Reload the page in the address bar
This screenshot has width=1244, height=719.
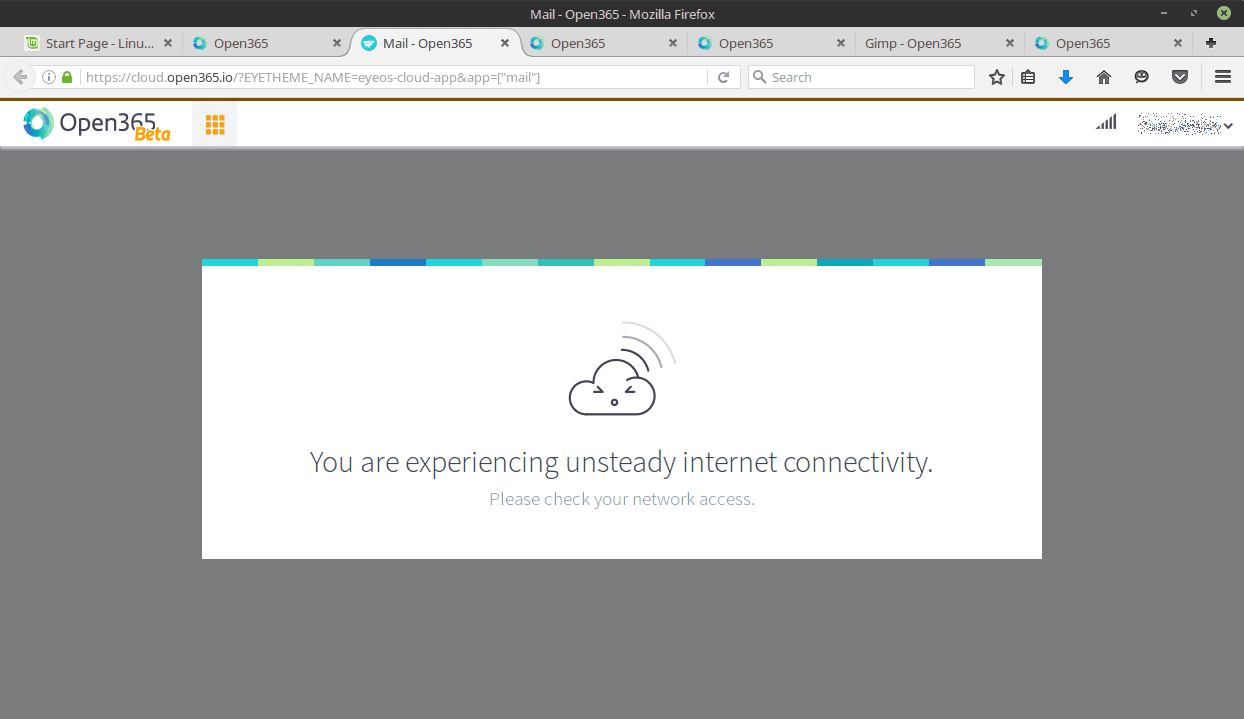pos(724,77)
